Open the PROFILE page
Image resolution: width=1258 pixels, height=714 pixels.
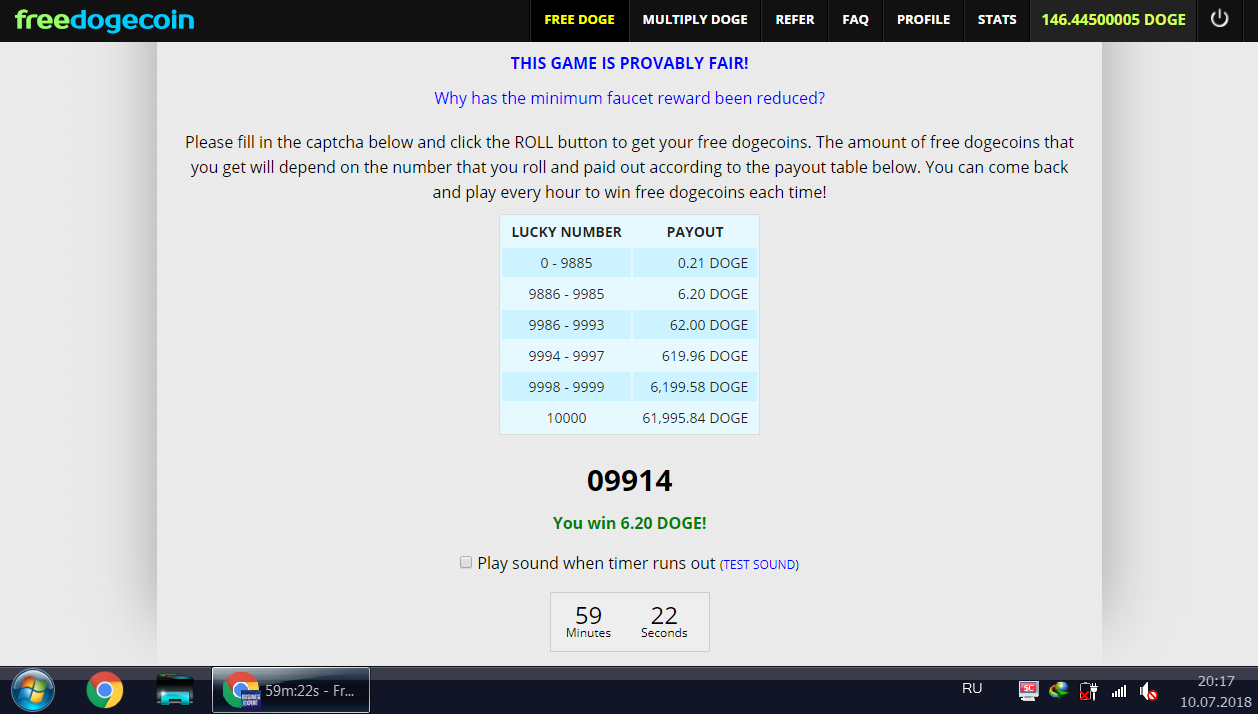[923, 20]
